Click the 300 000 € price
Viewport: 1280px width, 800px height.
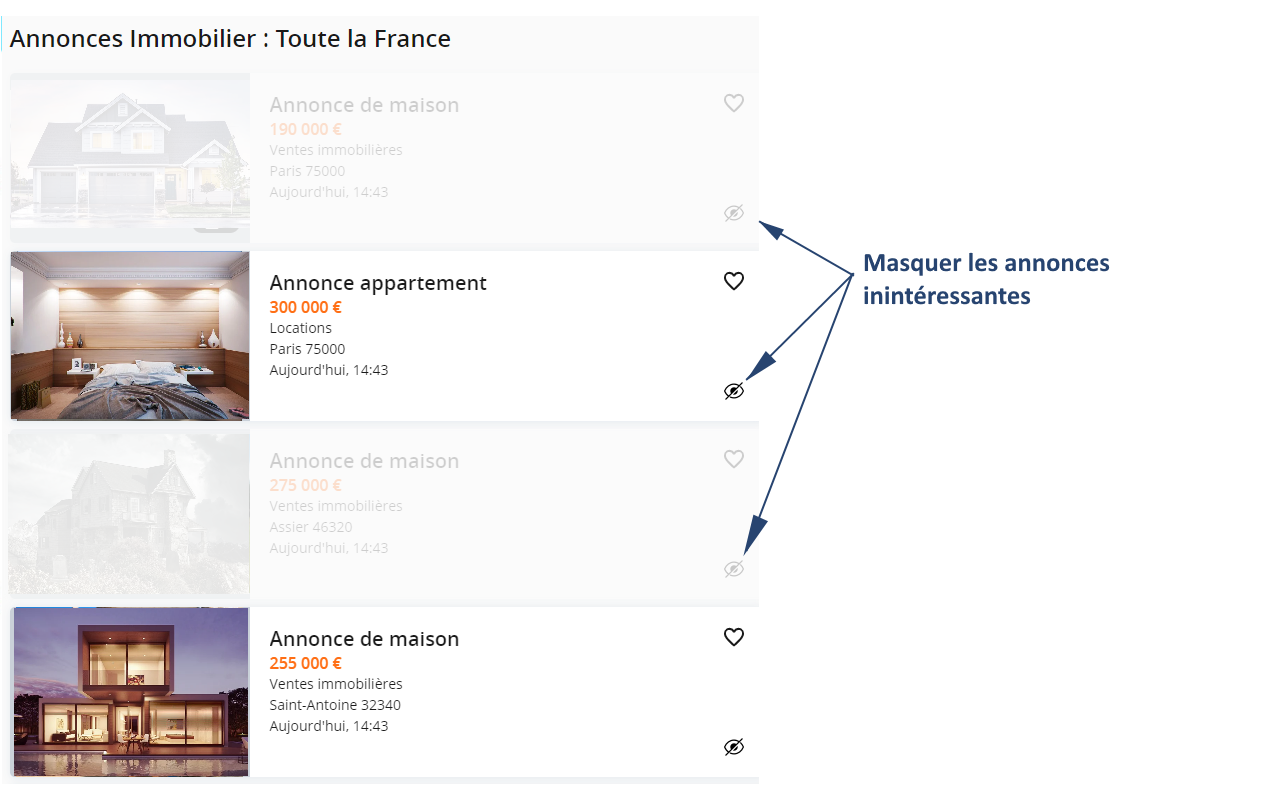click(x=305, y=307)
